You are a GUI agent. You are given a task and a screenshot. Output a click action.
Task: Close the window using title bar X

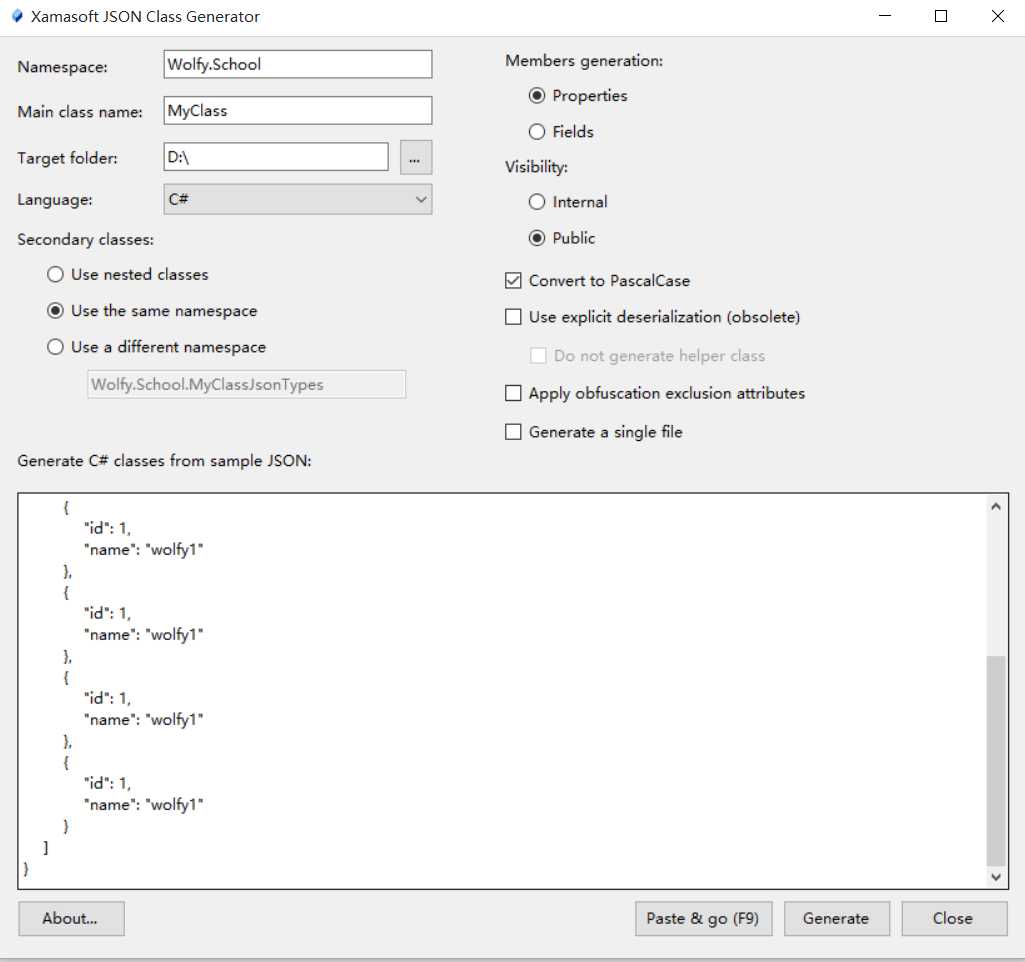pyautogui.click(x=998, y=16)
